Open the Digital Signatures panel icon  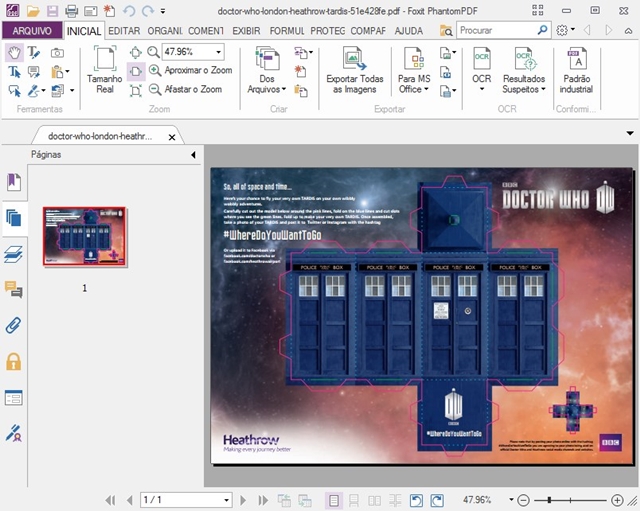pyautogui.click(x=13, y=433)
